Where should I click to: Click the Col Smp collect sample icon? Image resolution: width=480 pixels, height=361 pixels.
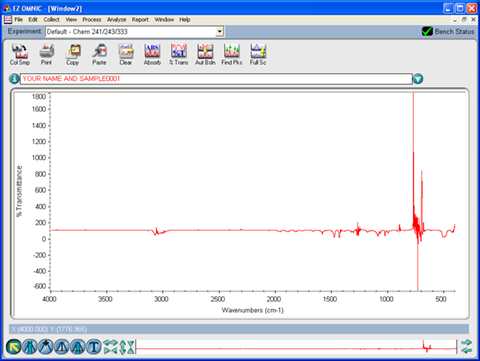pyautogui.click(x=20, y=54)
